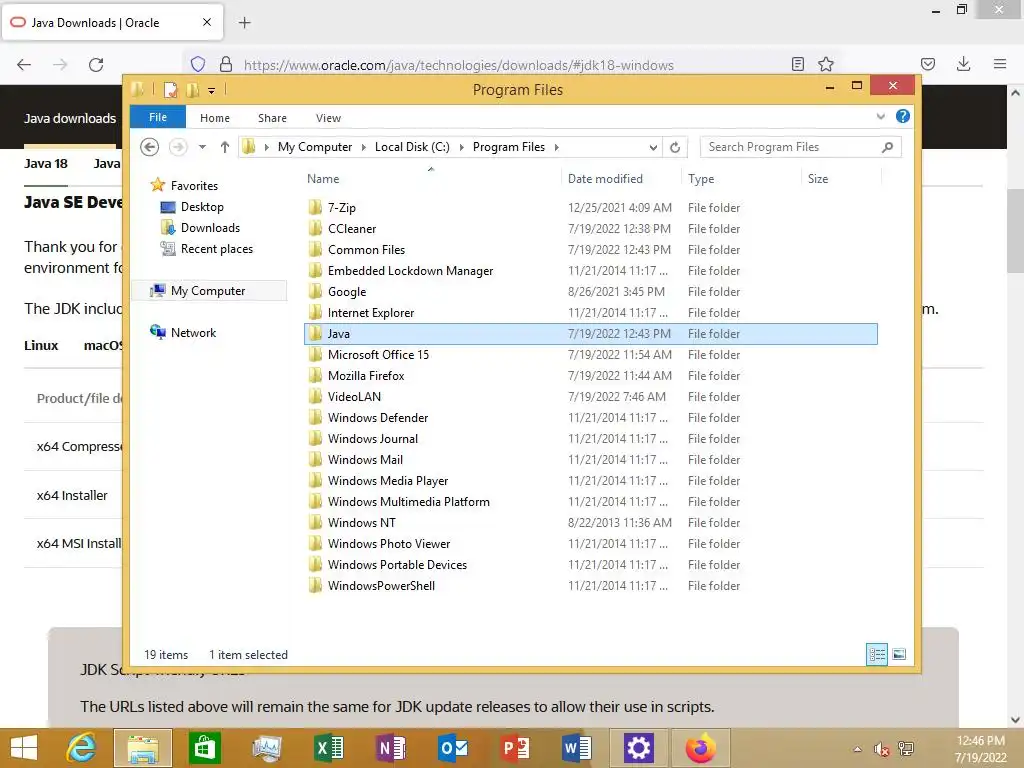The image size is (1024, 768).
Task: Open Word from the taskbar
Action: [577, 748]
